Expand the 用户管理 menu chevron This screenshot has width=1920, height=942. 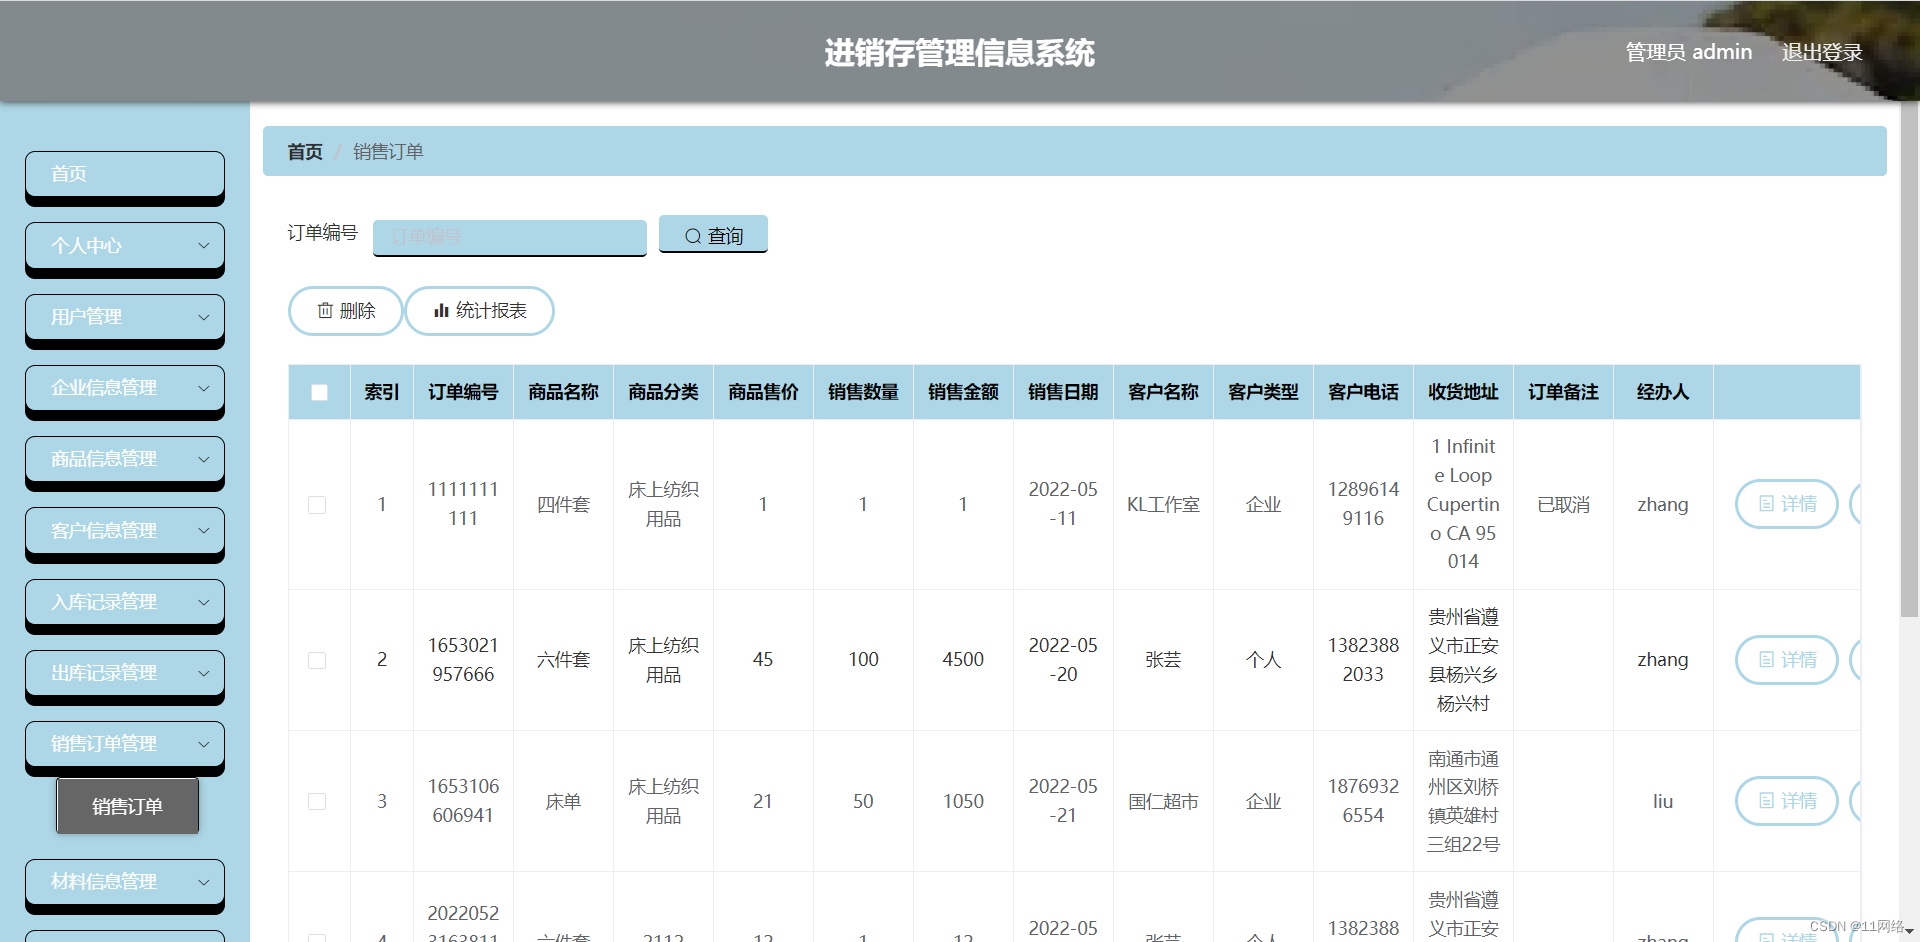(204, 317)
